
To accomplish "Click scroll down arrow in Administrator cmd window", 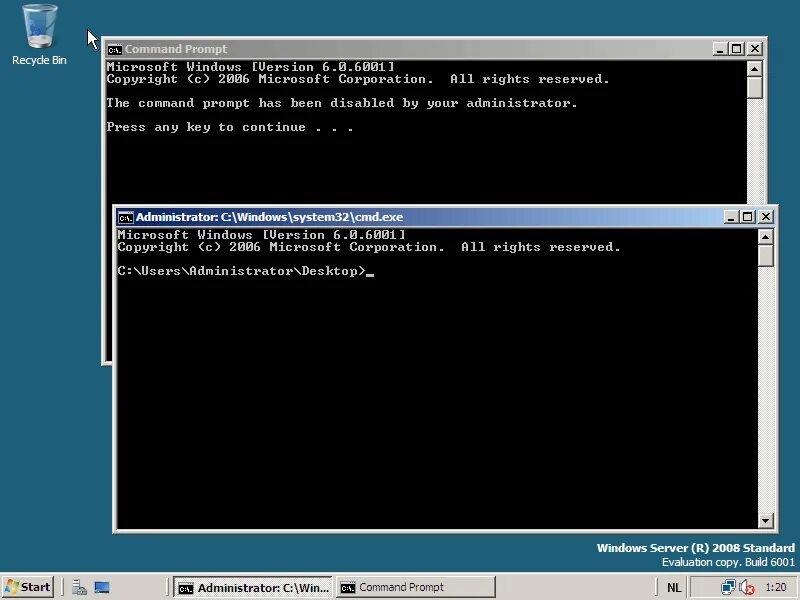I will 765,520.
